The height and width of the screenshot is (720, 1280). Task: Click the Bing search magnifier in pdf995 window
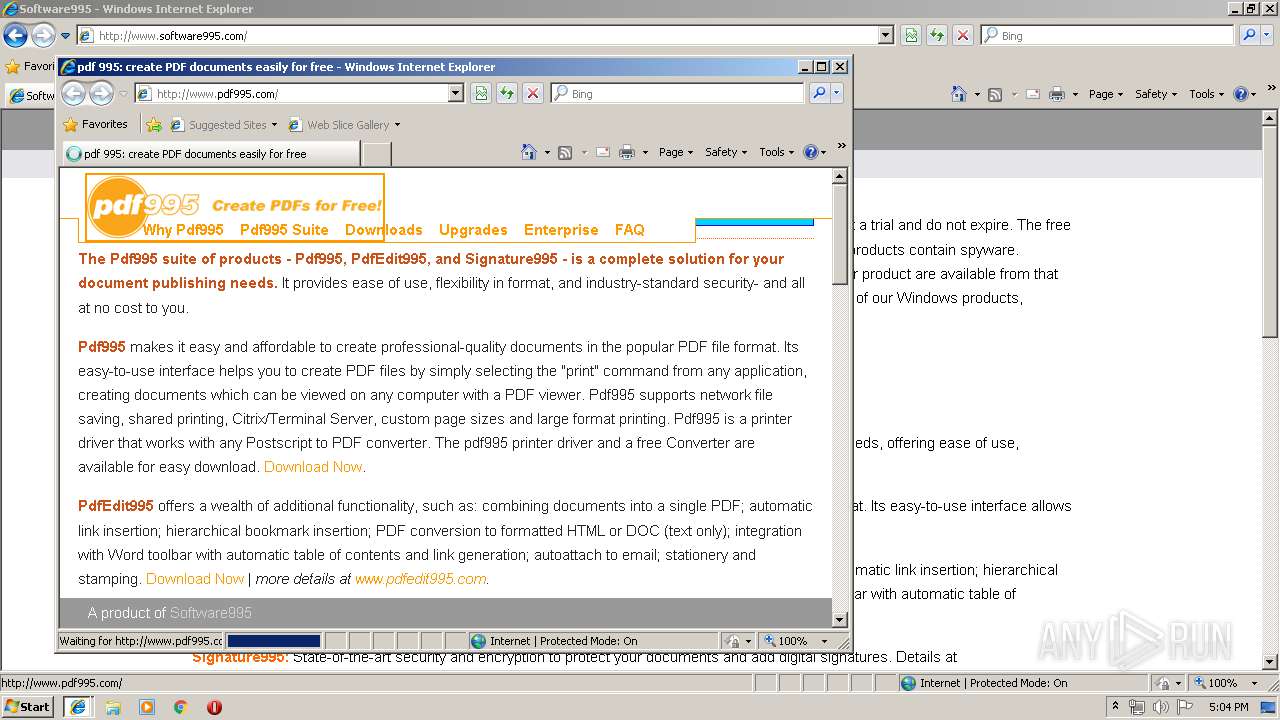tap(819, 93)
